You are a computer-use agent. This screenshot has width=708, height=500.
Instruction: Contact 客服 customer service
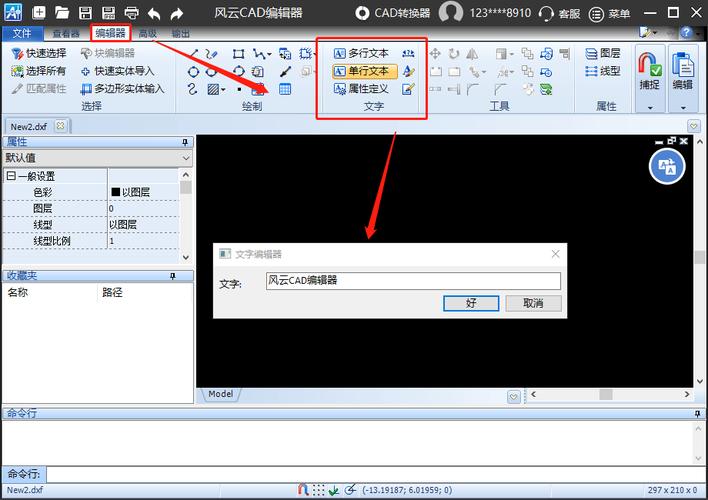pyautogui.click(x=559, y=14)
